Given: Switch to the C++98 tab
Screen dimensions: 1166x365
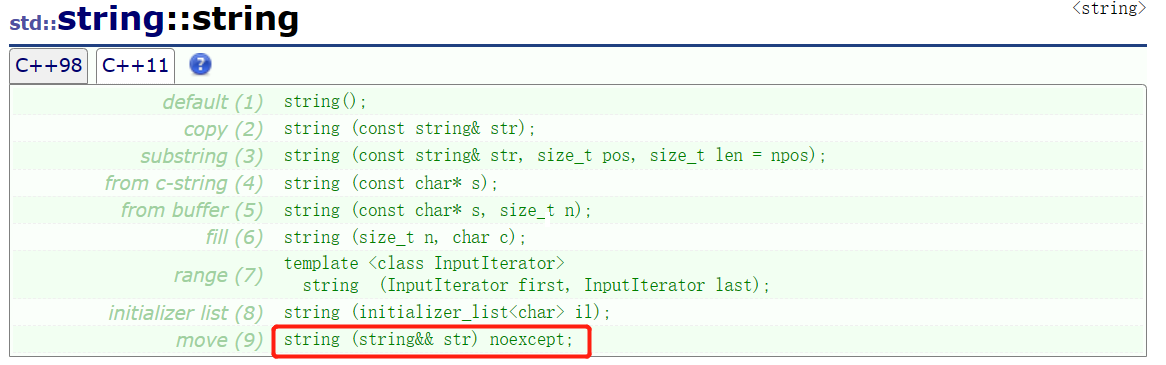Looking at the screenshot, I should [48, 65].
